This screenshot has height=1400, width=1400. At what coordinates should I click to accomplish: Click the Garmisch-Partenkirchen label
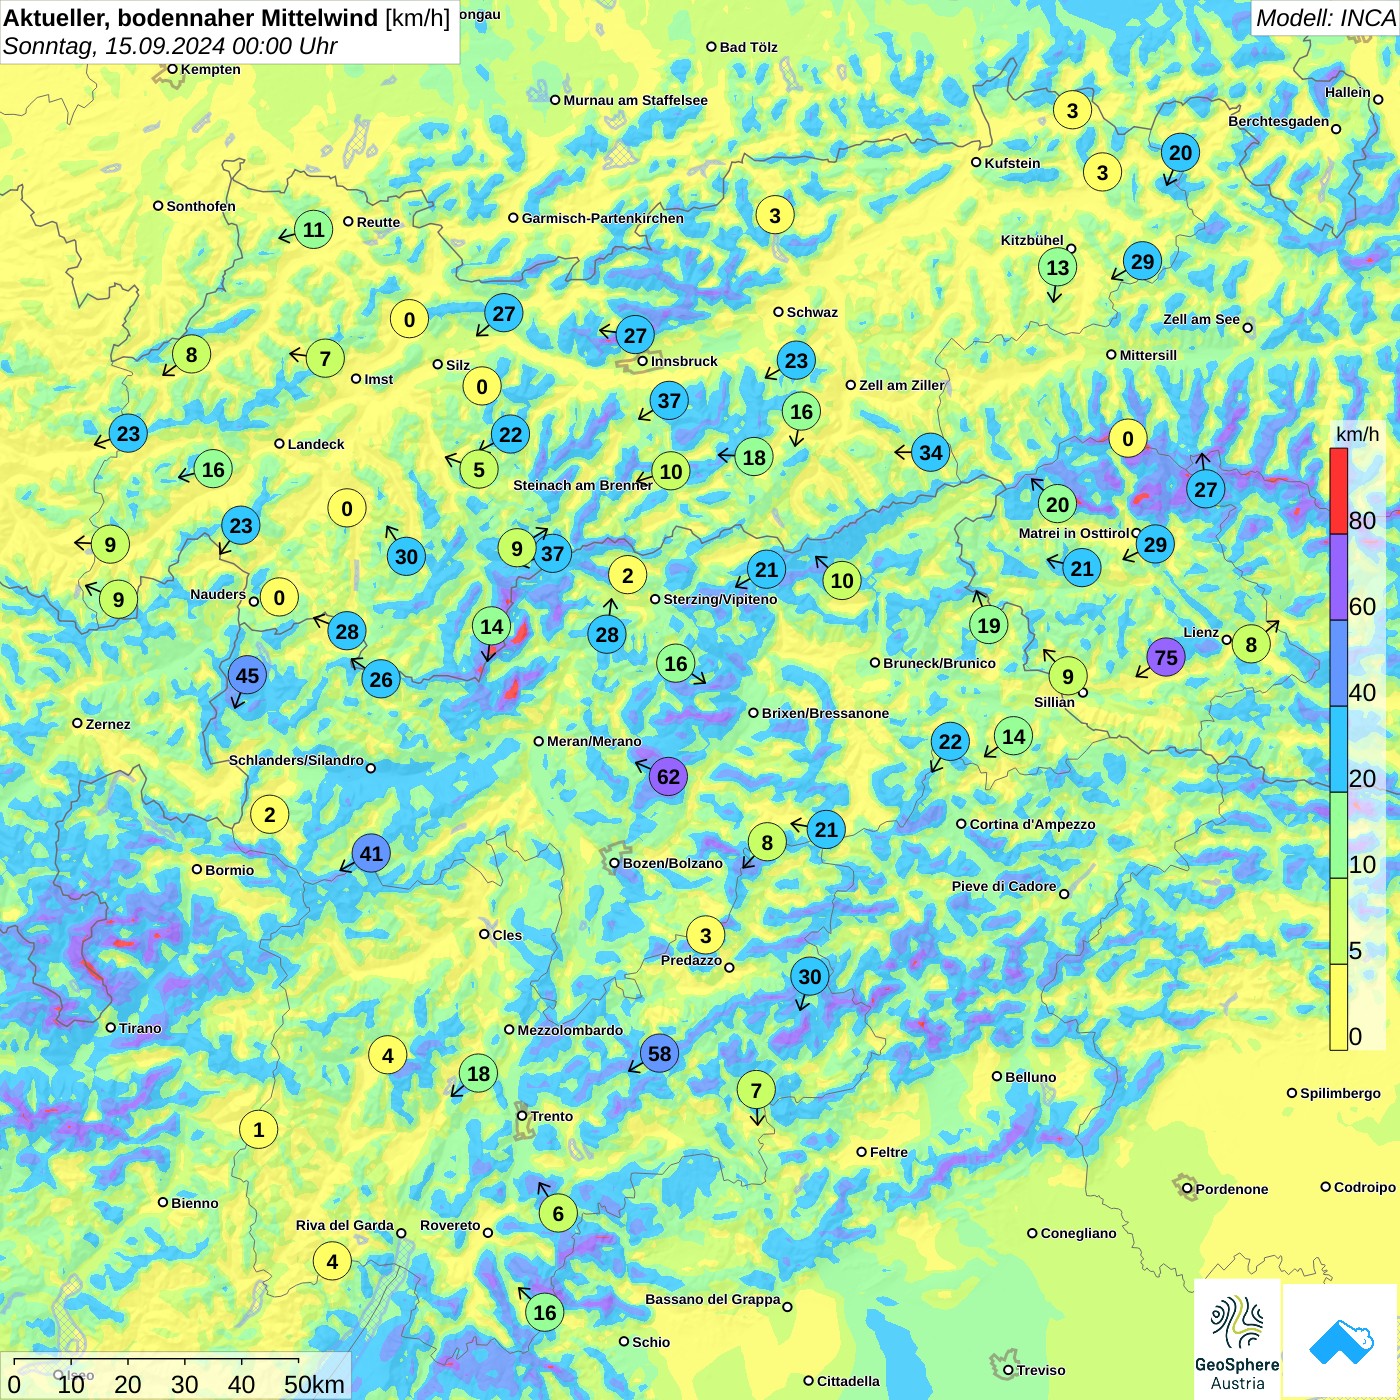603,218
